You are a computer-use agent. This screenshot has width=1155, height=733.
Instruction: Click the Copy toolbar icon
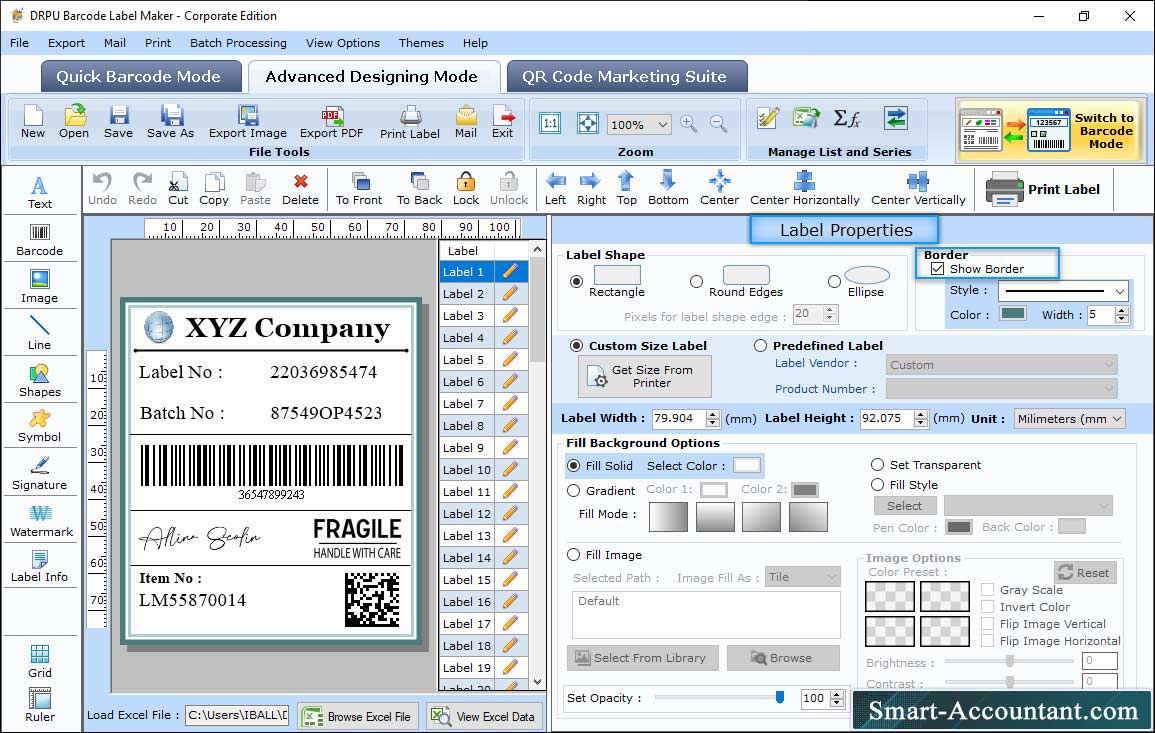click(214, 189)
